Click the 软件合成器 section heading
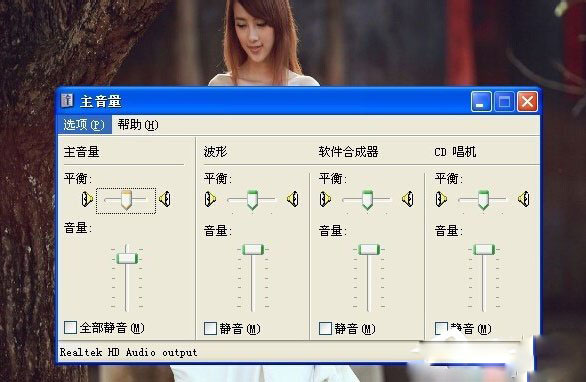The image size is (586, 382). point(348,152)
